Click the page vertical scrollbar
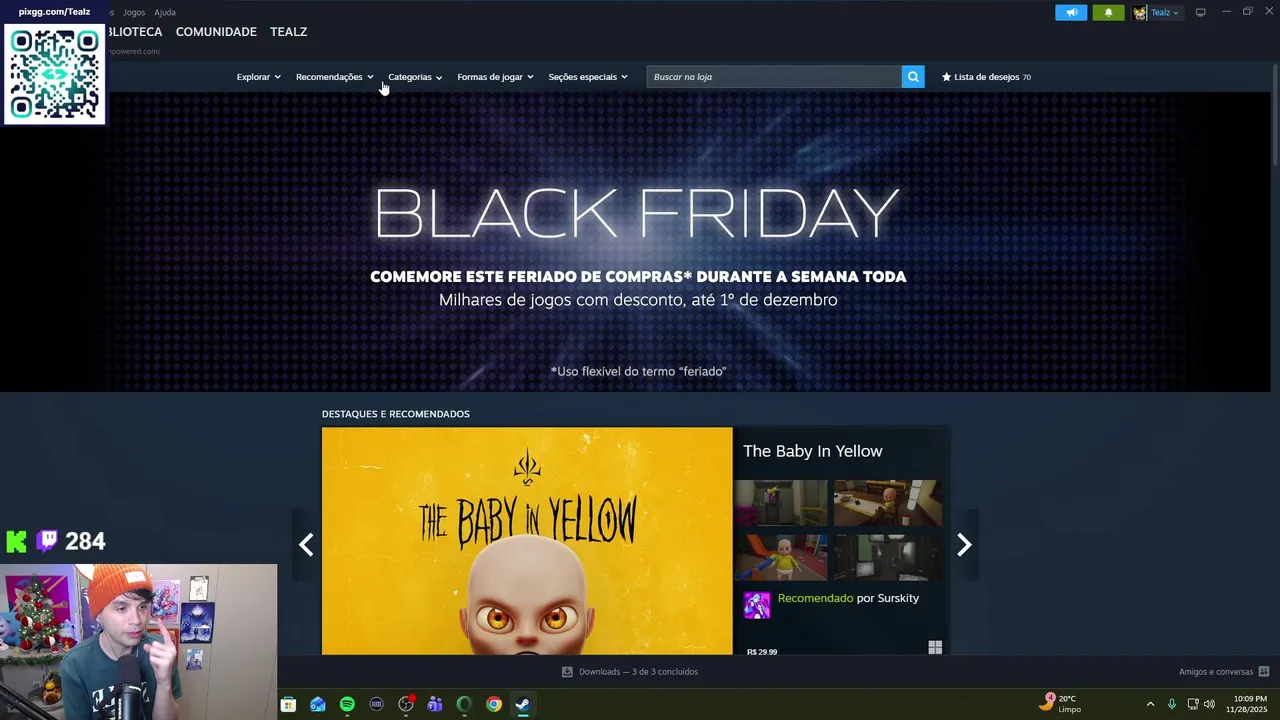Image resolution: width=1280 pixels, height=720 pixels. tap(1275, 115)
